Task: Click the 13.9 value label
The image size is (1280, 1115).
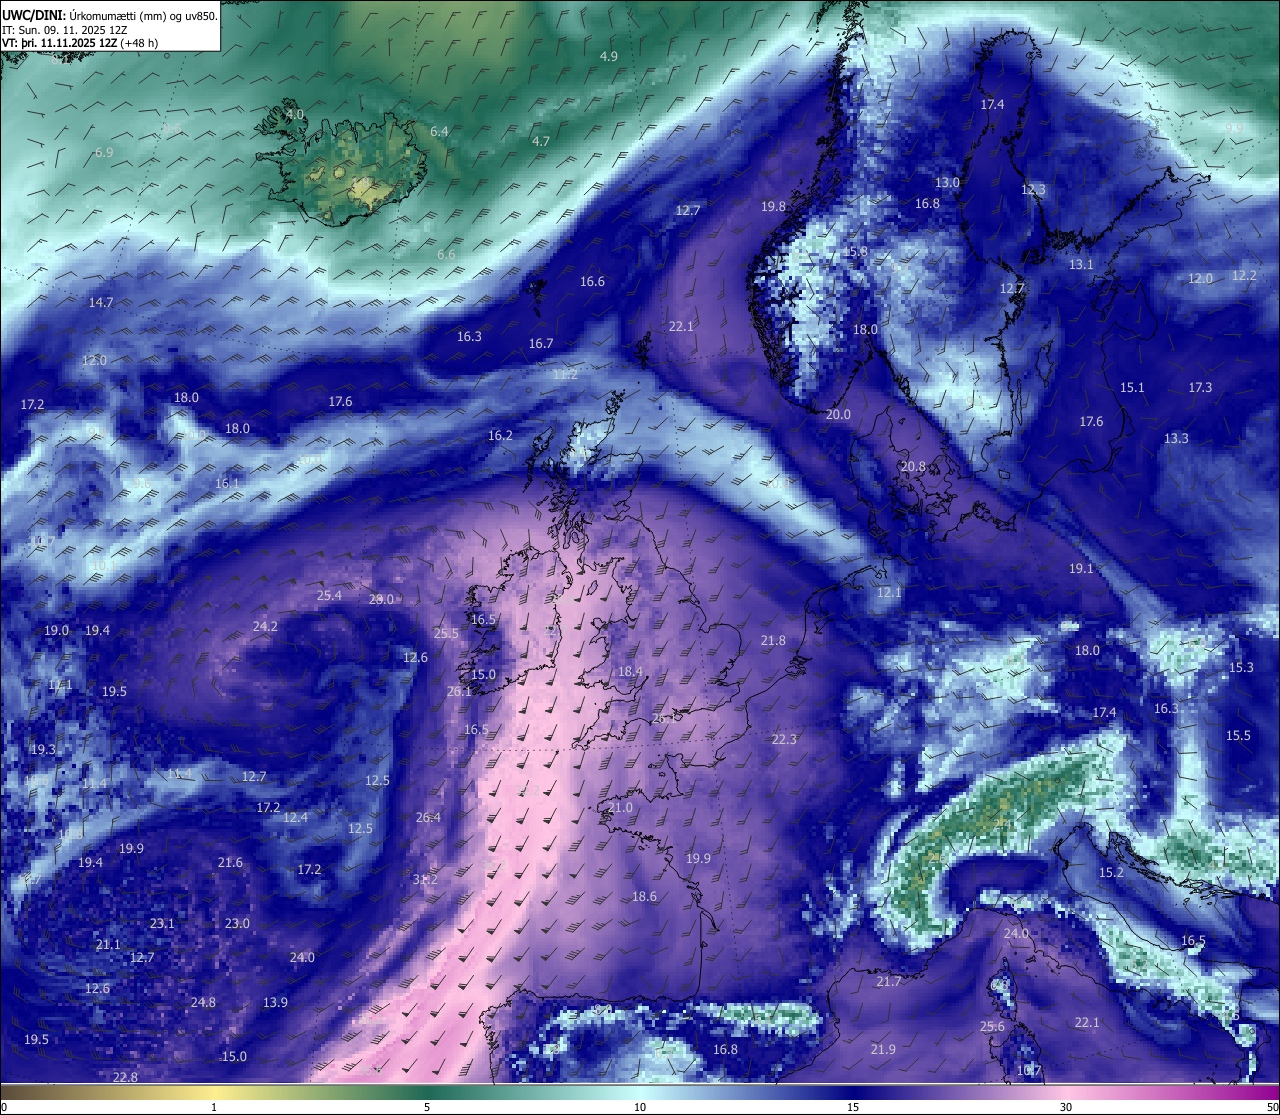Action: point(275,1003)
